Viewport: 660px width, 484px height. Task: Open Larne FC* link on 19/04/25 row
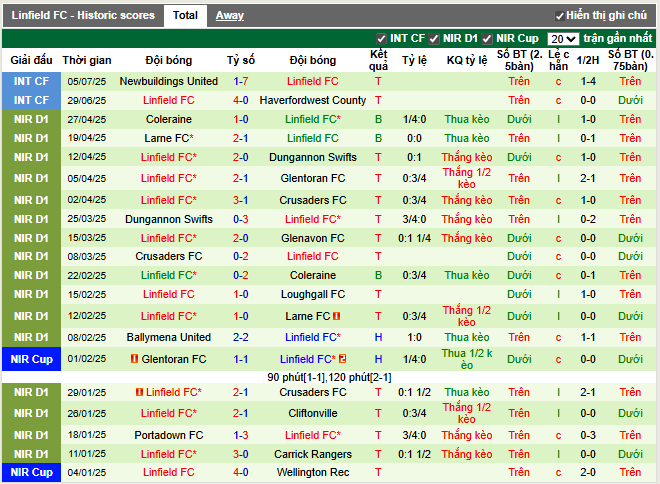[x=169, y=138]
